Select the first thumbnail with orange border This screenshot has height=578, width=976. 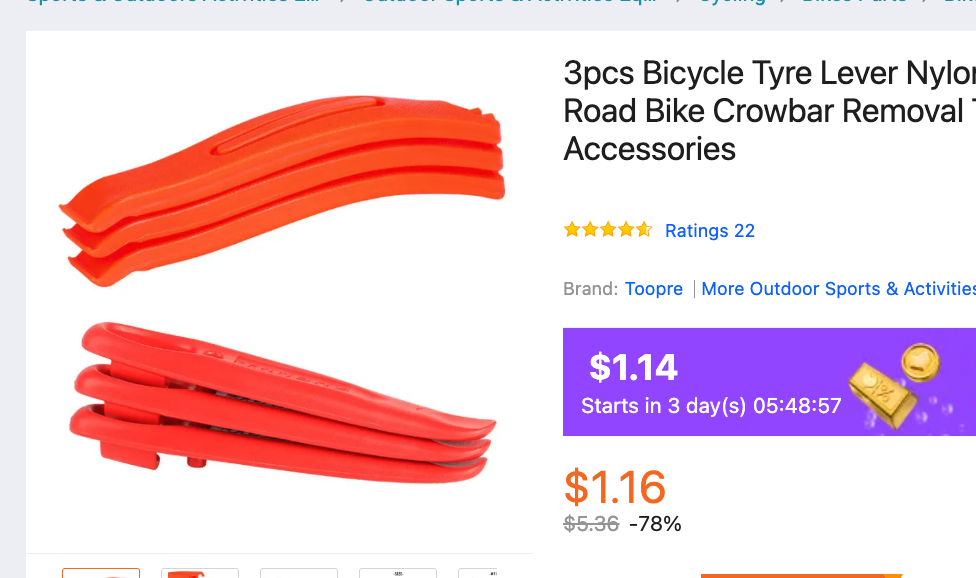(x=101, y=573)
